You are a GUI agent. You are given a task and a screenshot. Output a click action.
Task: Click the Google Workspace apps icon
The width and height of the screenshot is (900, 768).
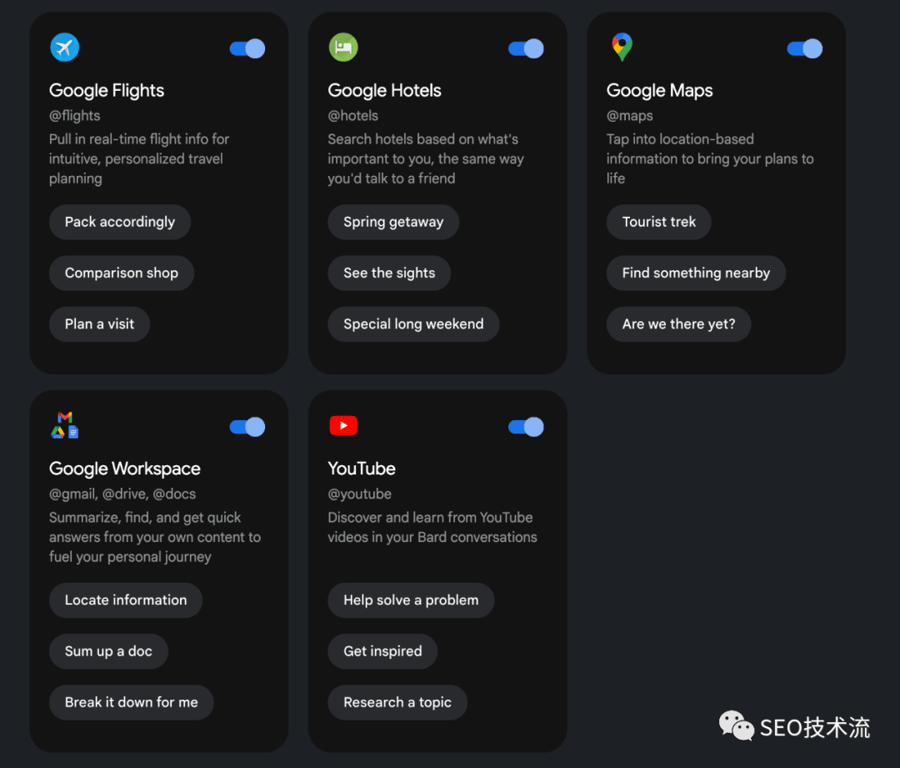coord(65,425)
